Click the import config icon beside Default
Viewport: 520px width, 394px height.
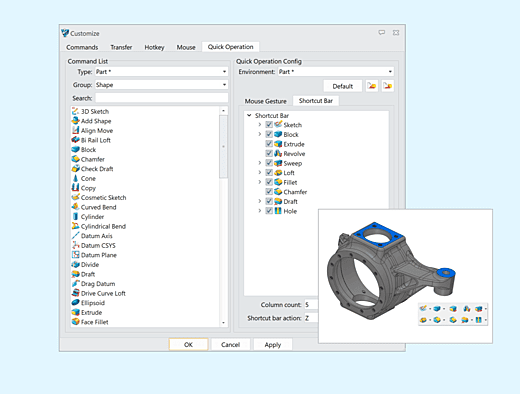(372, 86)
